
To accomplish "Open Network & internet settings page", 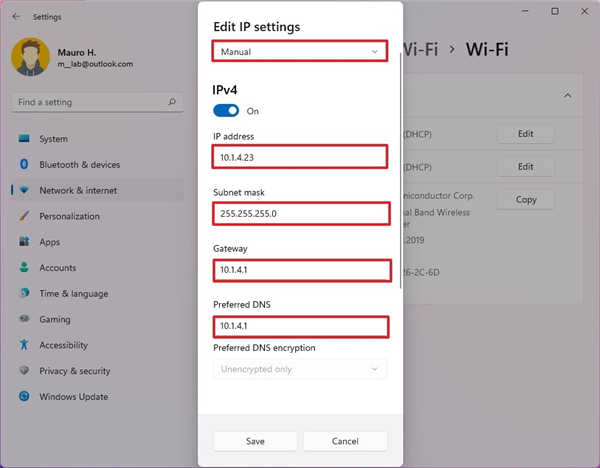I will tap(78, 190).
